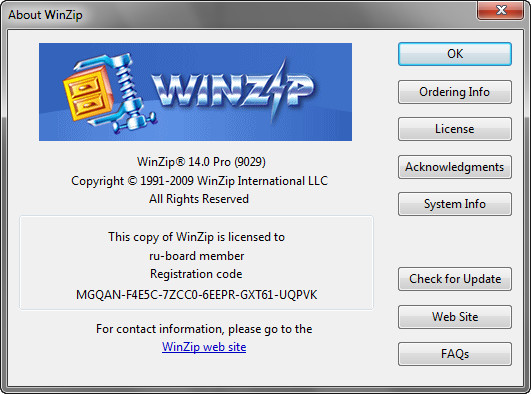Follow the WinZip web site link

click(x=204, y=347)
